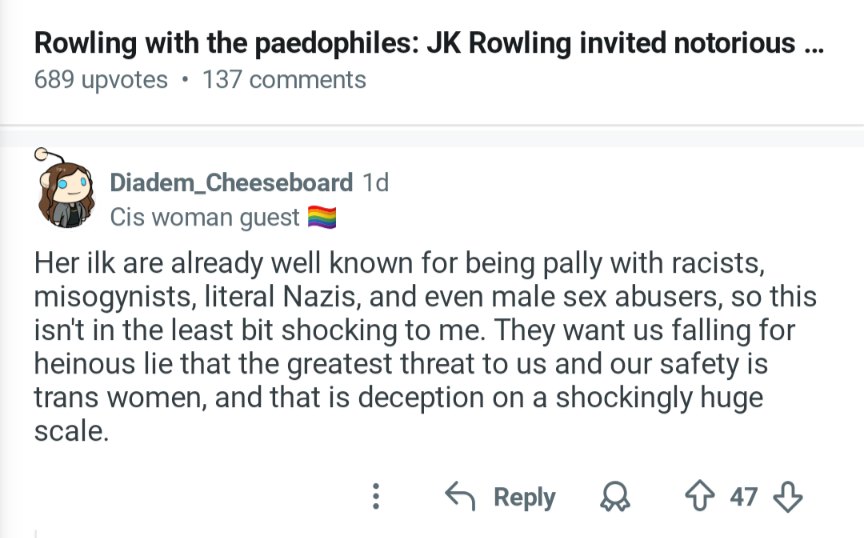
Task: Click the dot separator between upvotes and comments
Action: pyautogui.click(x=185, y=80)
